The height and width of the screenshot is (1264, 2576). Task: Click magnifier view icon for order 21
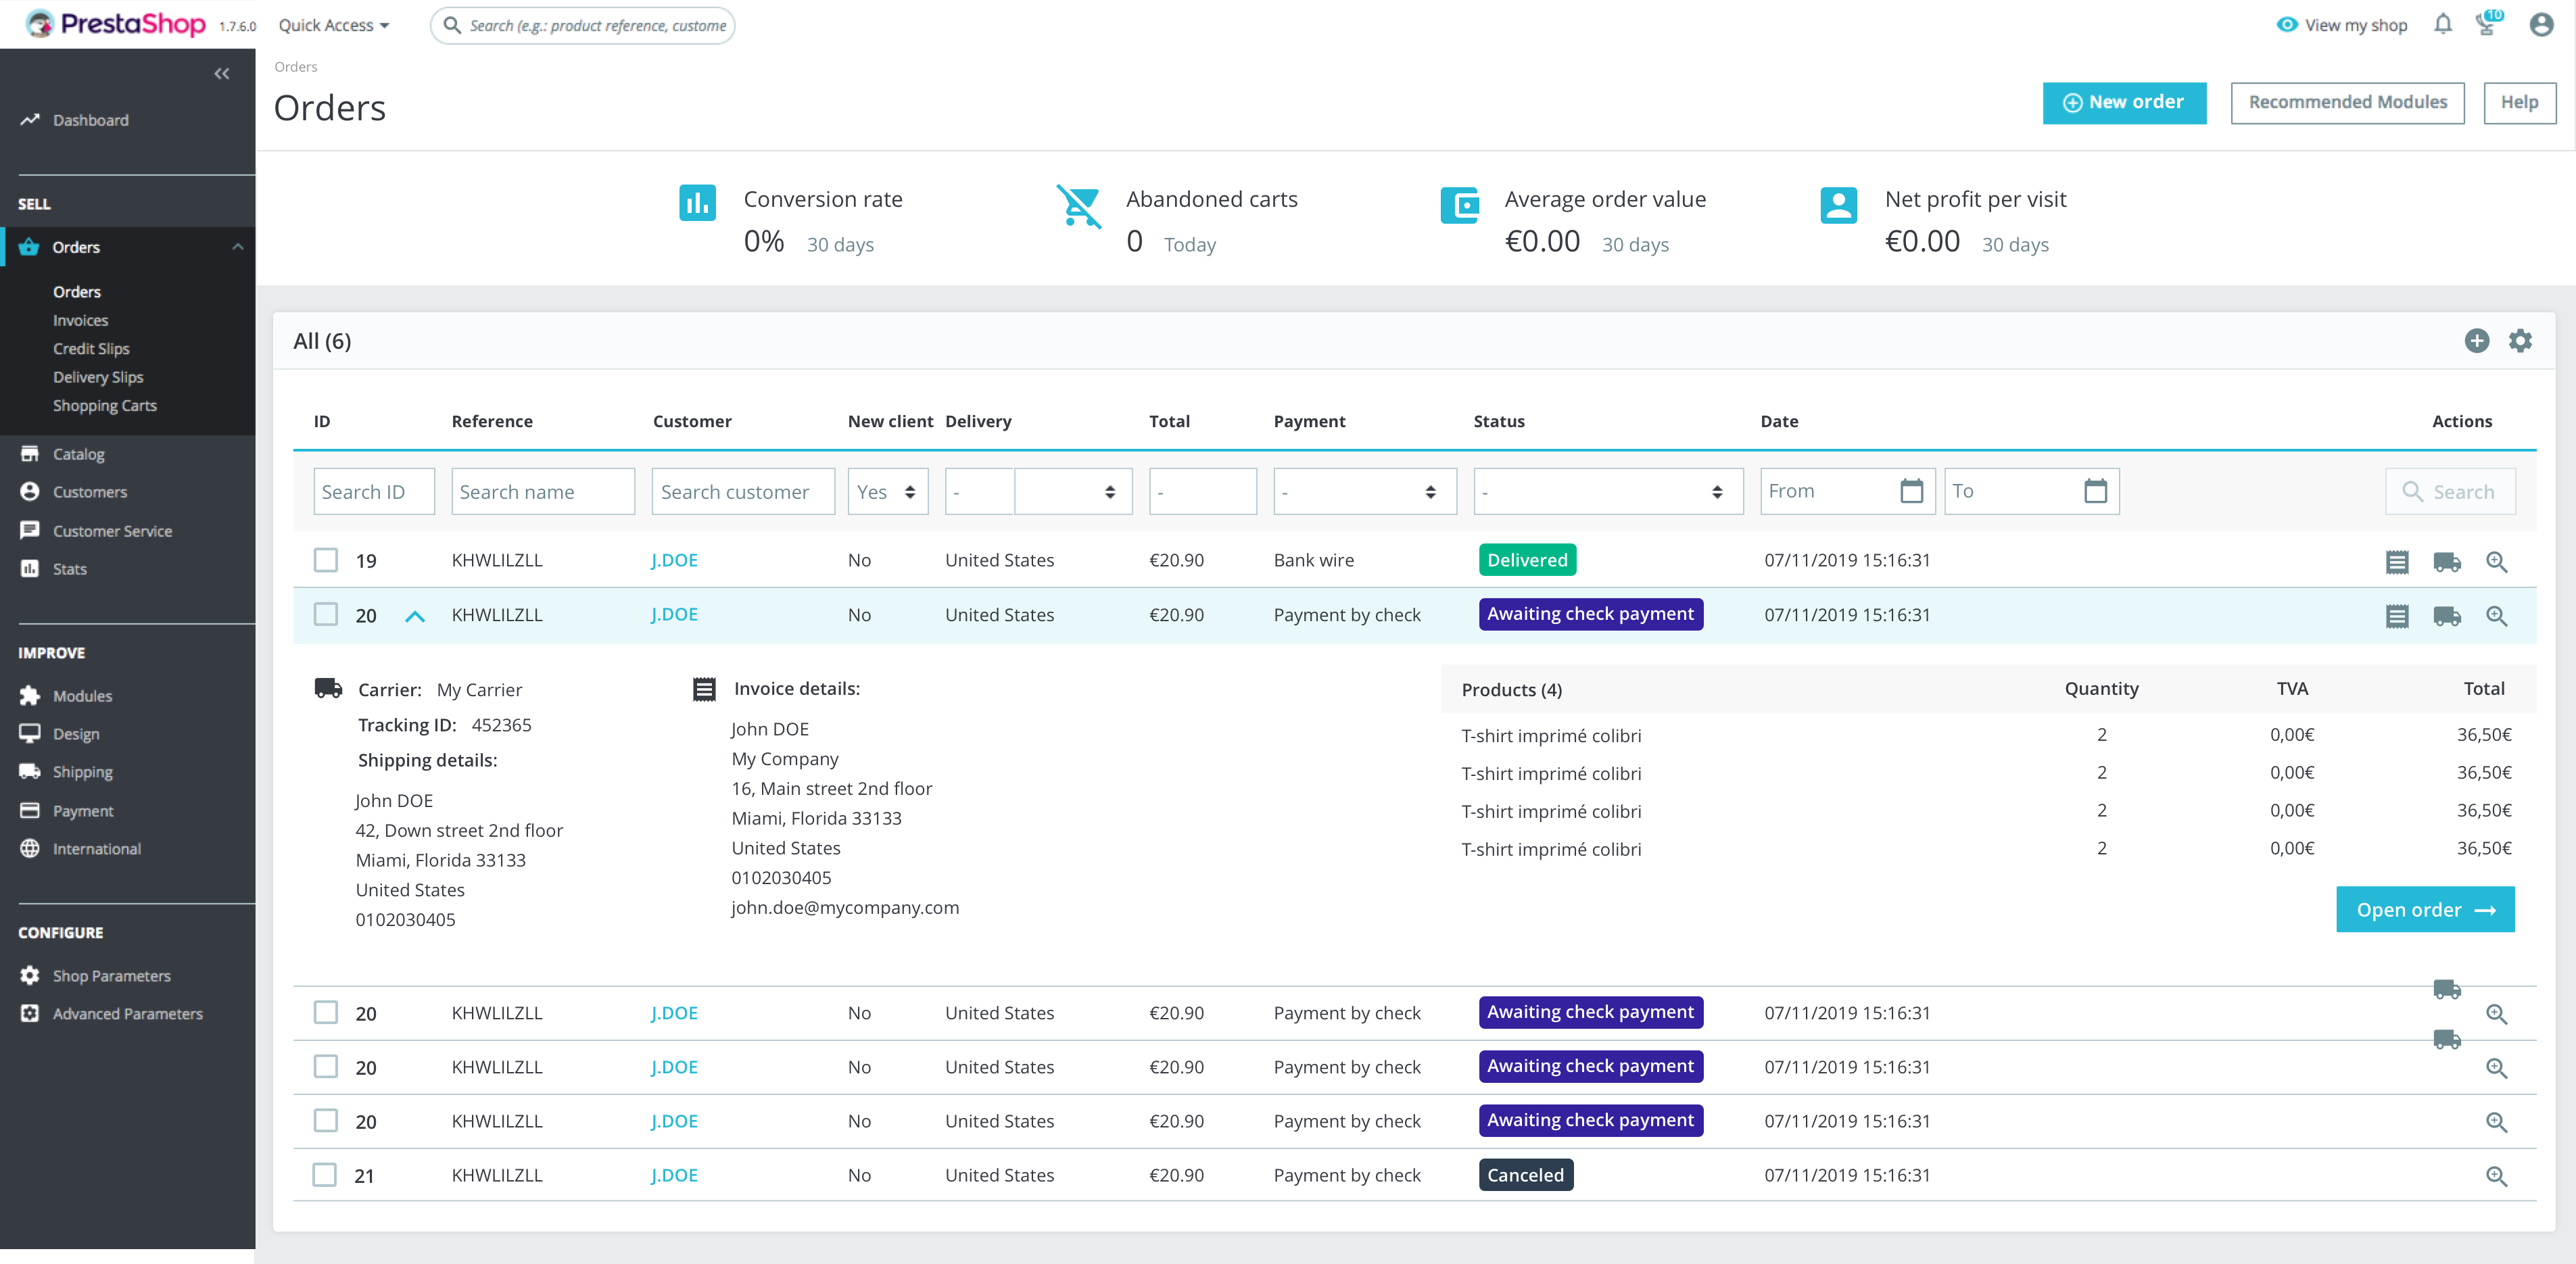(x=2496, y=1177)
